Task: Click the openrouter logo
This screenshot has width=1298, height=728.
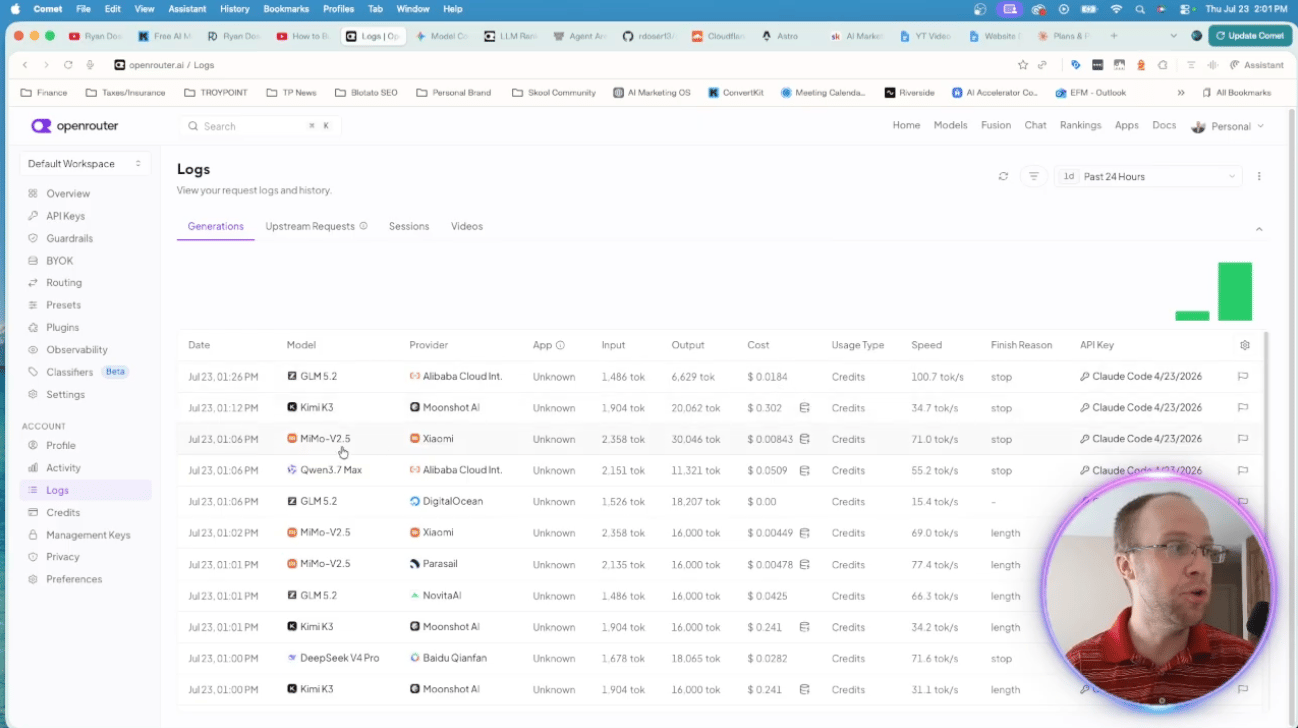Action: tap(74, 126)
